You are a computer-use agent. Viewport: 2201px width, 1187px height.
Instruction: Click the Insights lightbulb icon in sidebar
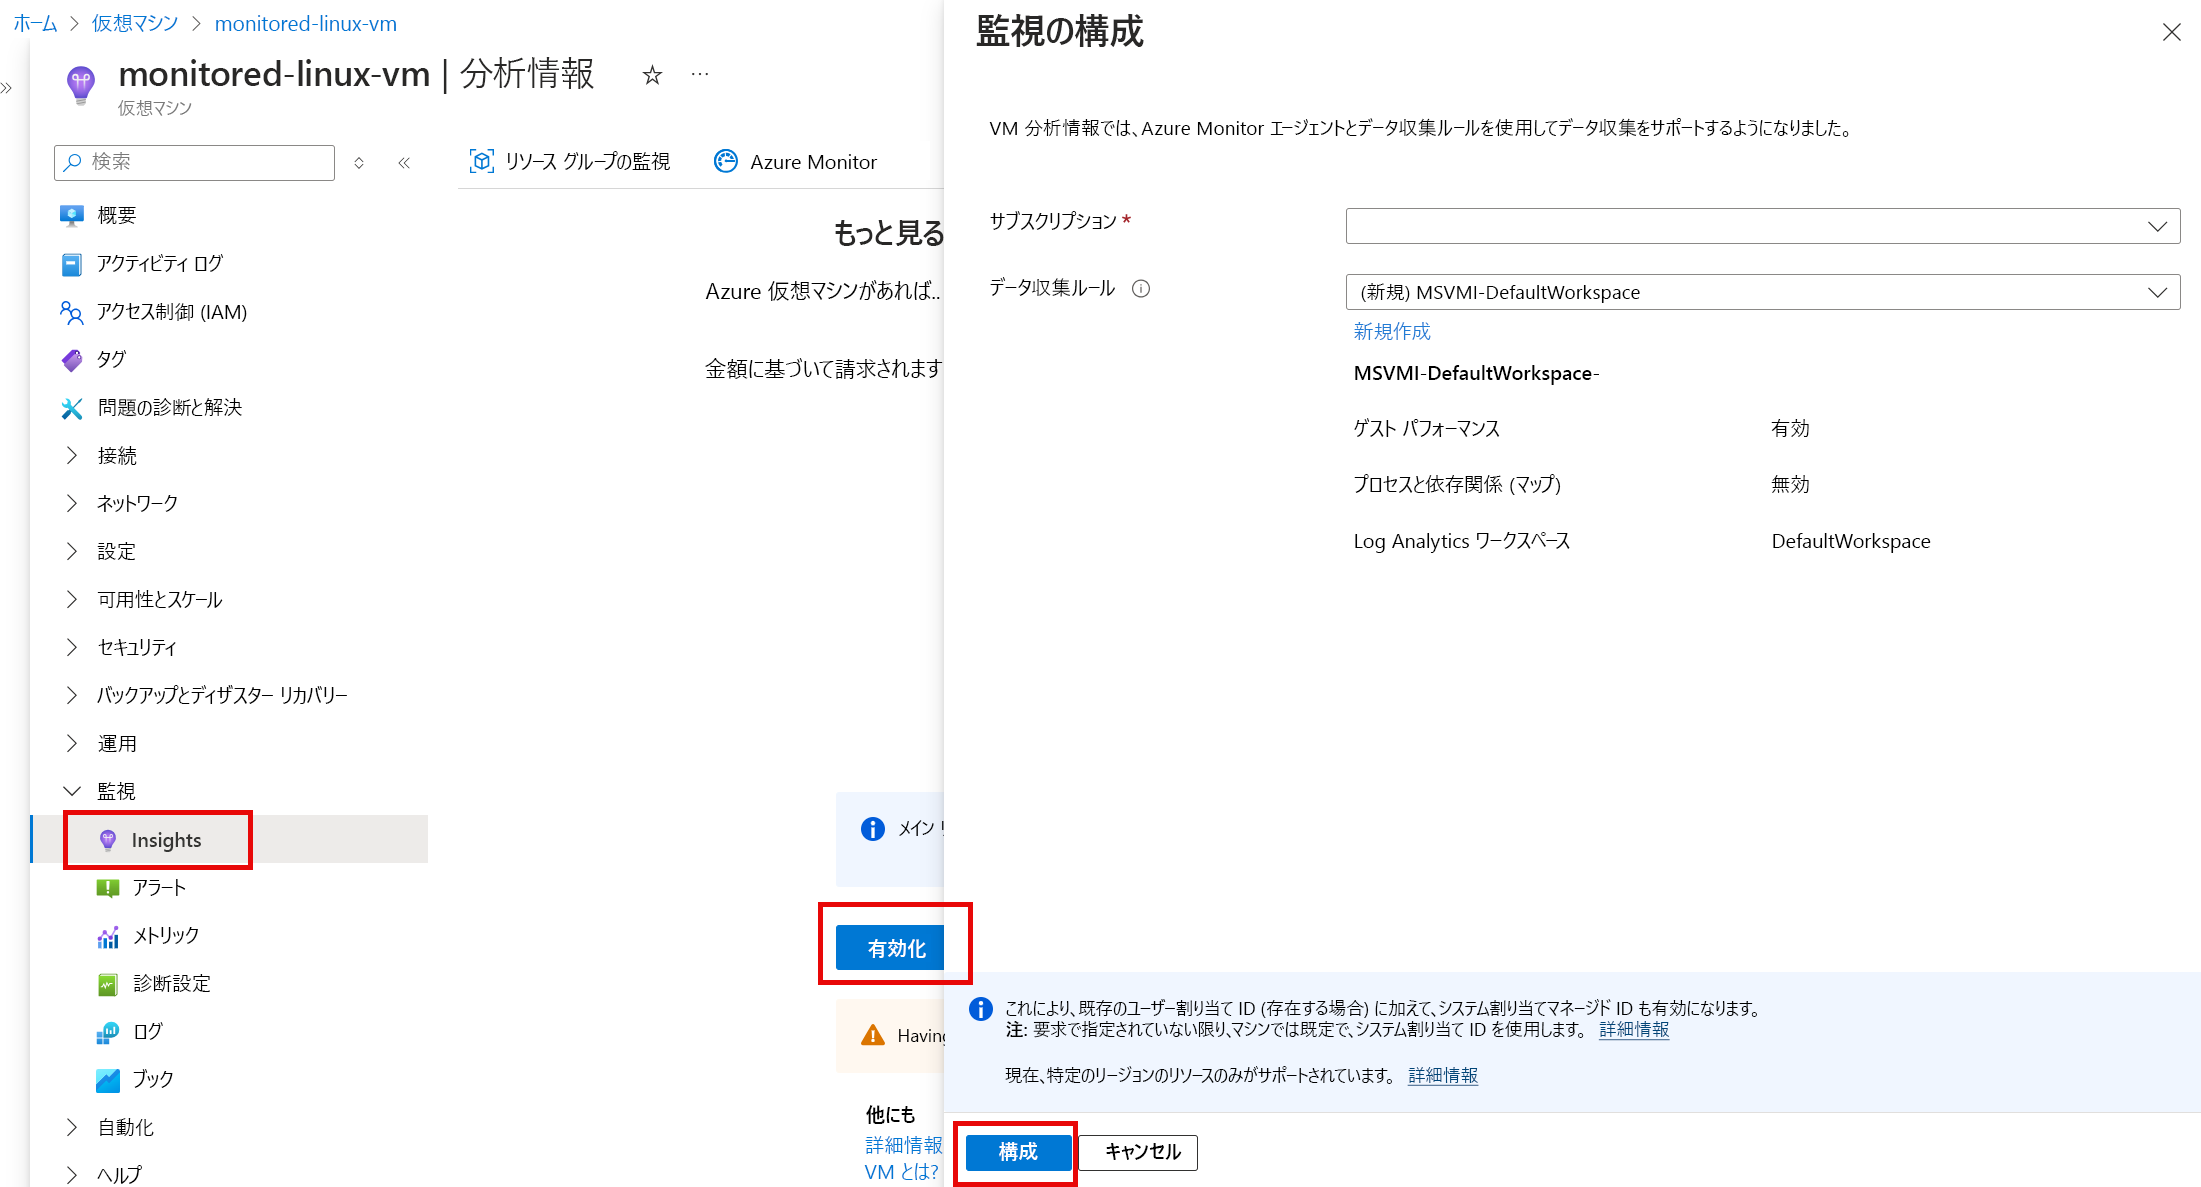[108, 840]
